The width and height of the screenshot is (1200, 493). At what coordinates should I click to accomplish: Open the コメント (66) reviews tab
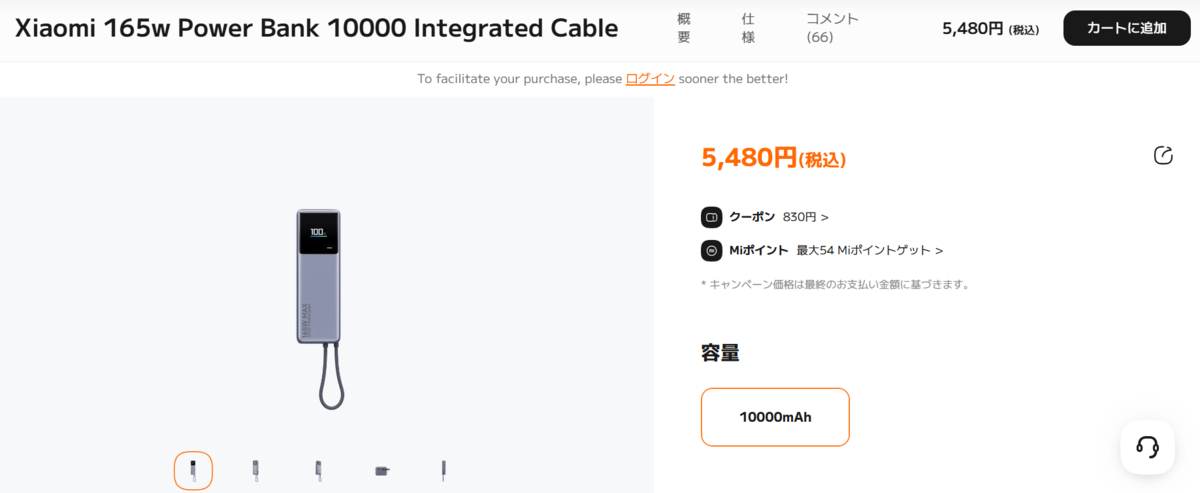[x=832, y=28]
